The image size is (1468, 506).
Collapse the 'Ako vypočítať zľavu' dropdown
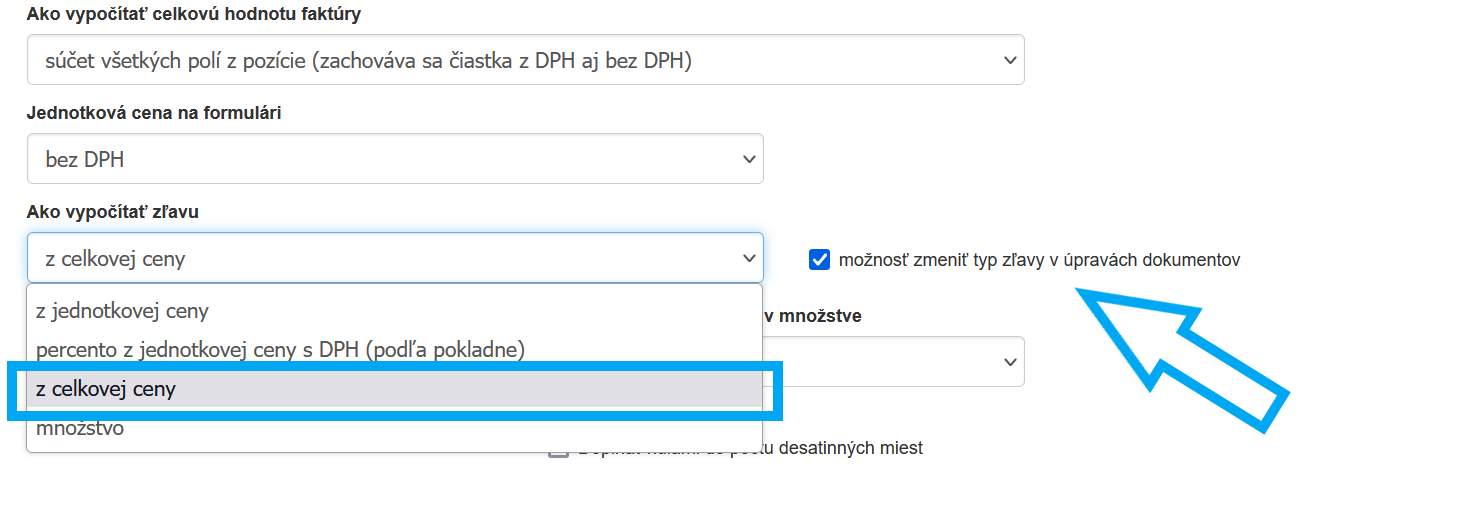[x=395, y=258]
